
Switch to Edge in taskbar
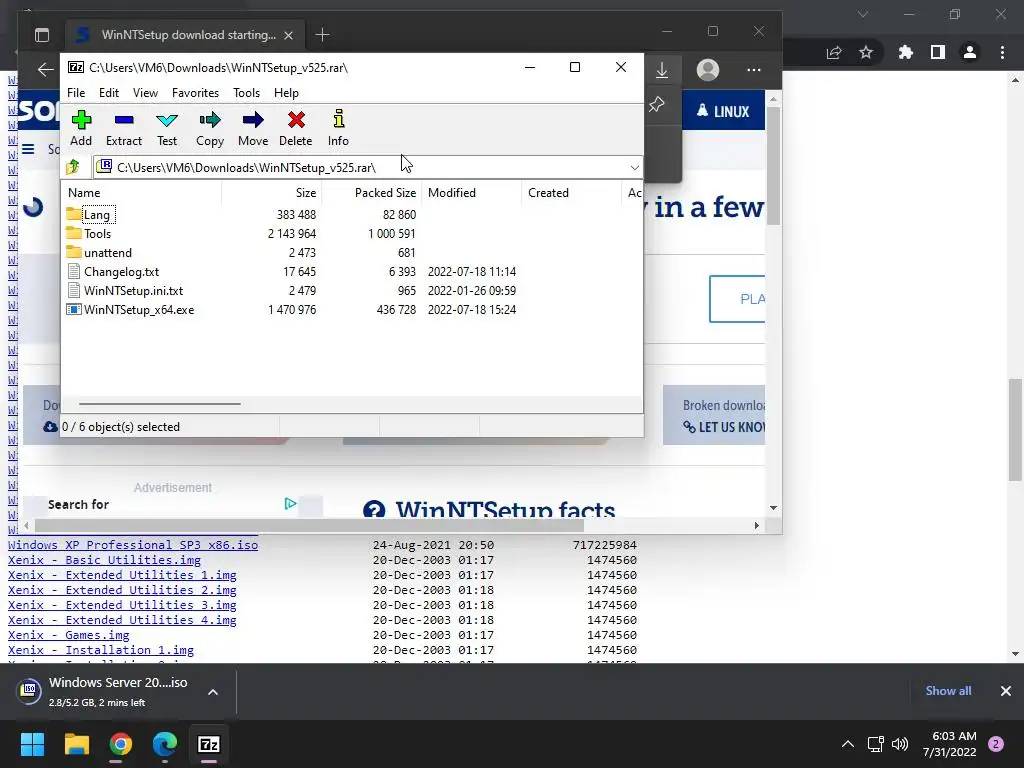point(165,744)
